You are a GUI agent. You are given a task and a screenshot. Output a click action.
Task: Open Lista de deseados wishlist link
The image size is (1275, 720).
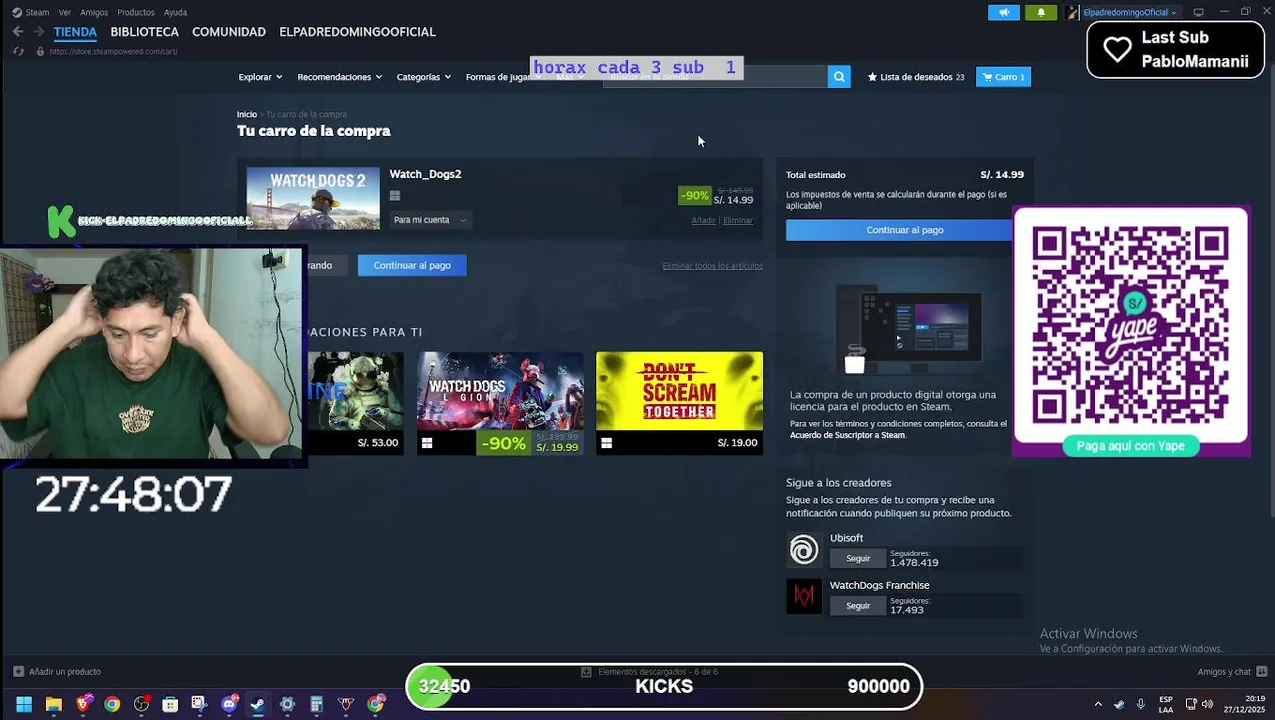click(916, 77)
